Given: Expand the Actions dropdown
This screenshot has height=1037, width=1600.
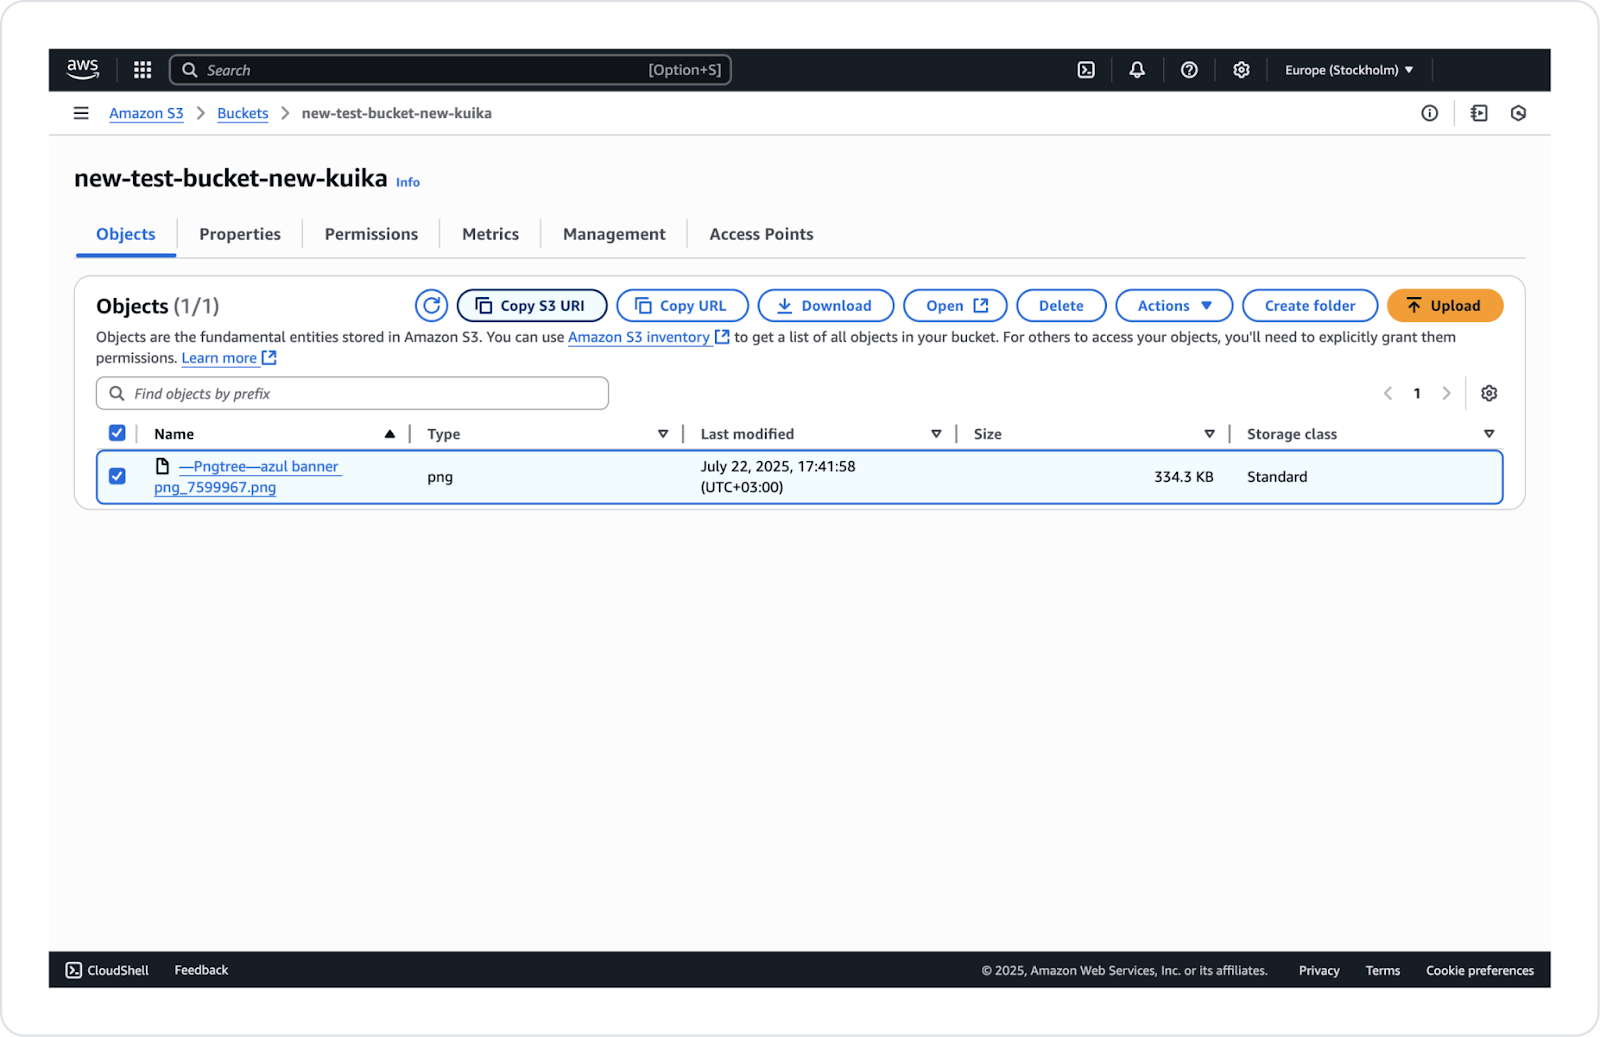Looking at the screenshot, I should [x=1174, y=306].
